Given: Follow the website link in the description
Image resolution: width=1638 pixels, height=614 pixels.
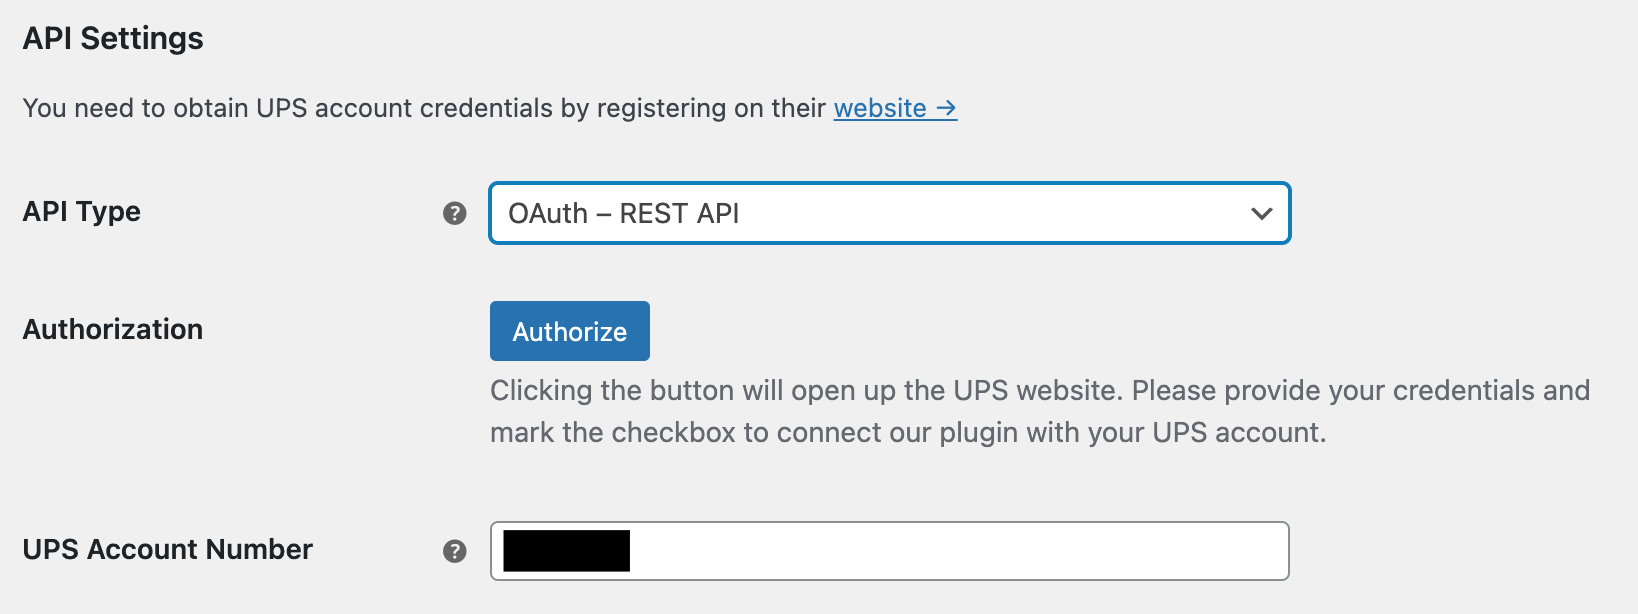Looking at the screenshot, I should 882,108.
